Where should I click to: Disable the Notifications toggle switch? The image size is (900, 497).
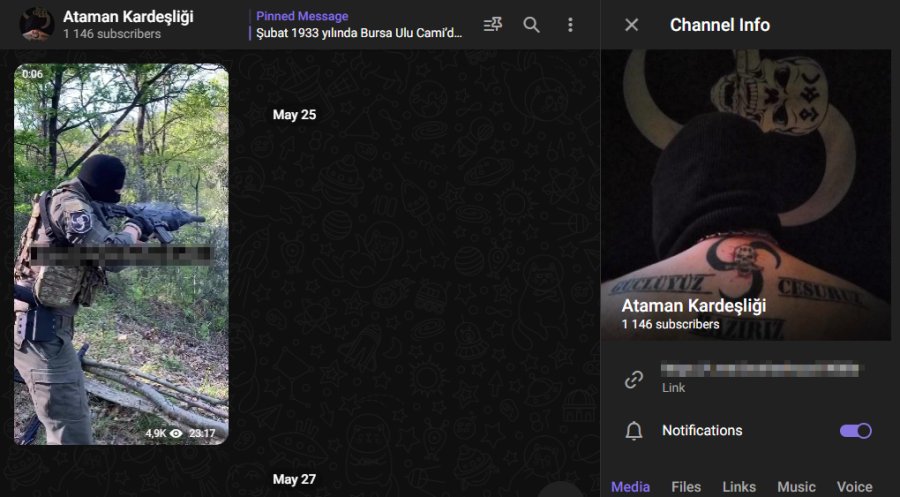[856, 430]
